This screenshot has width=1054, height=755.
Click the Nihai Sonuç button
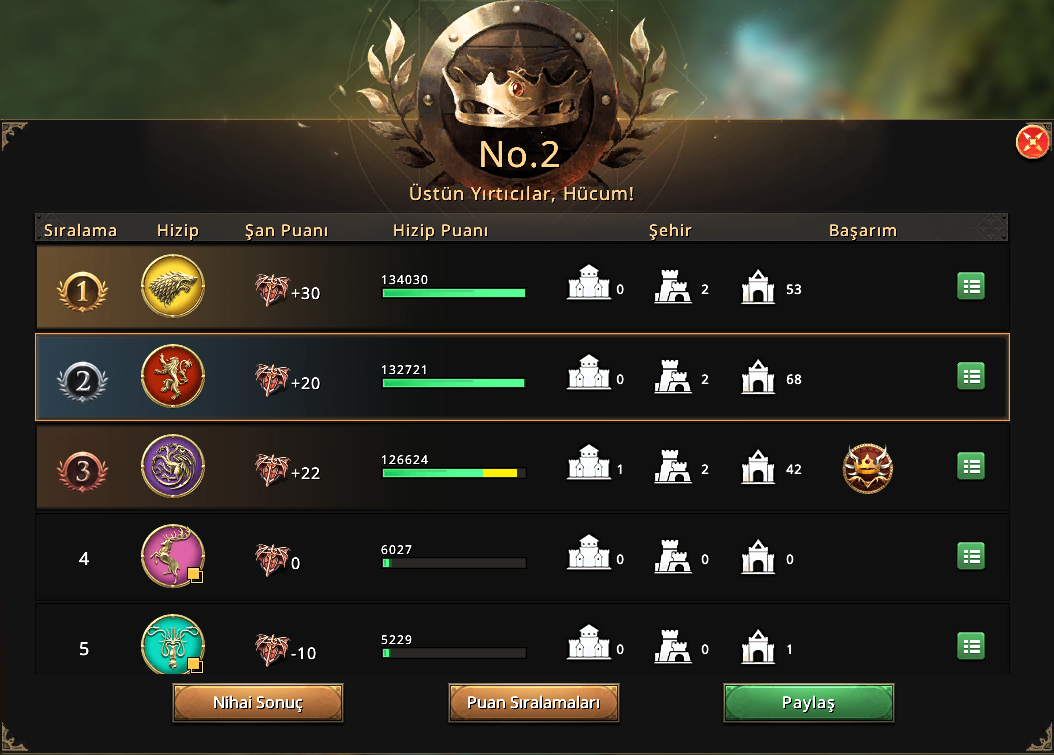[x=258, y=703]
